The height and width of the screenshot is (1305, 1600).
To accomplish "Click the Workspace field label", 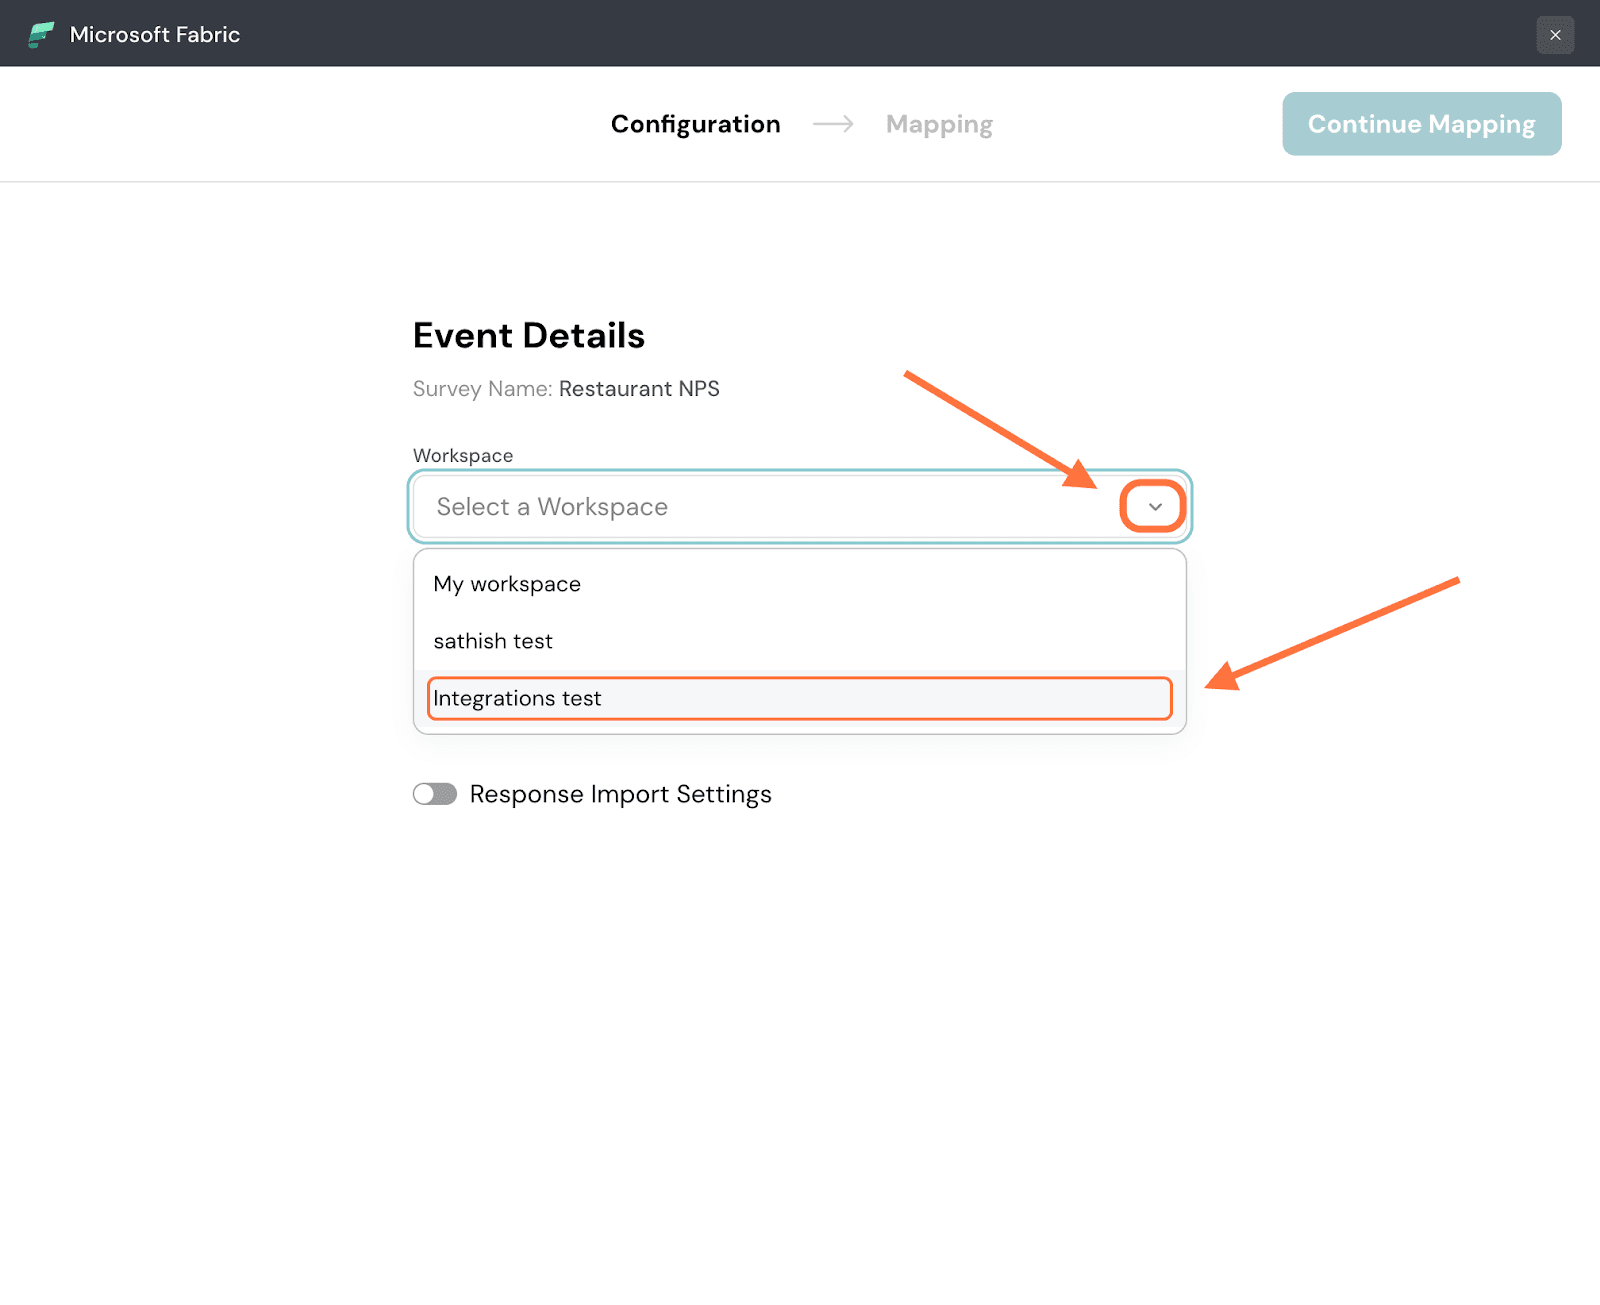I will tap(463, 456).
